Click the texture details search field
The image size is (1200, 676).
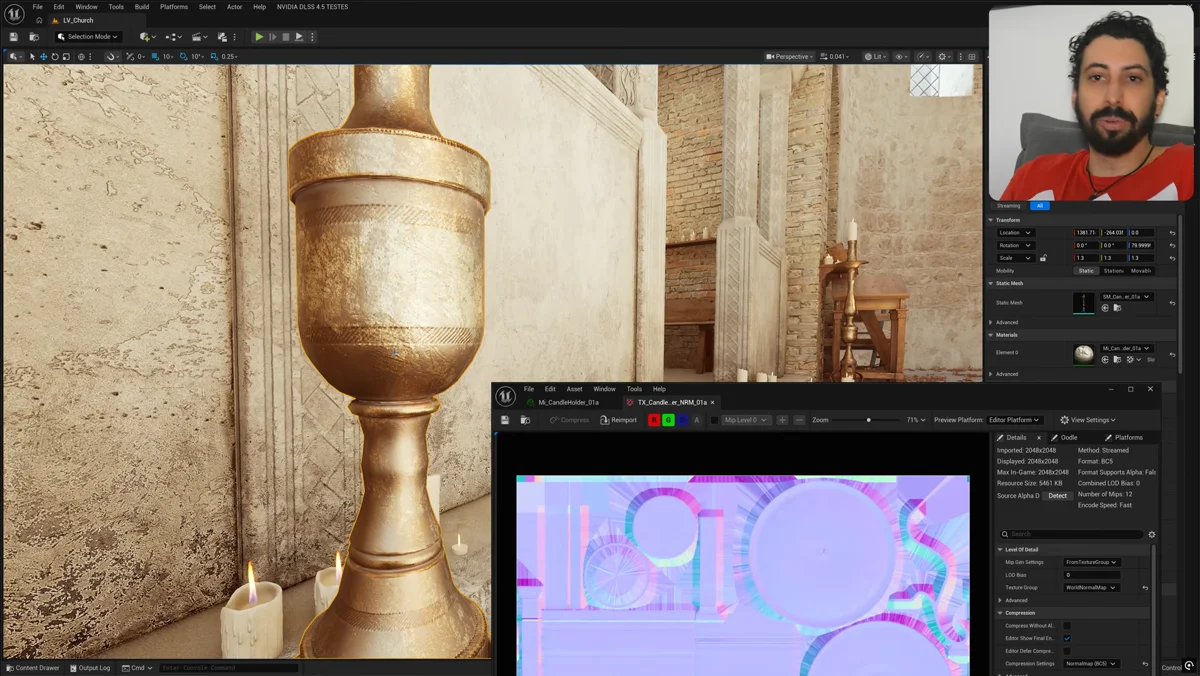[x=1073, y=534]
